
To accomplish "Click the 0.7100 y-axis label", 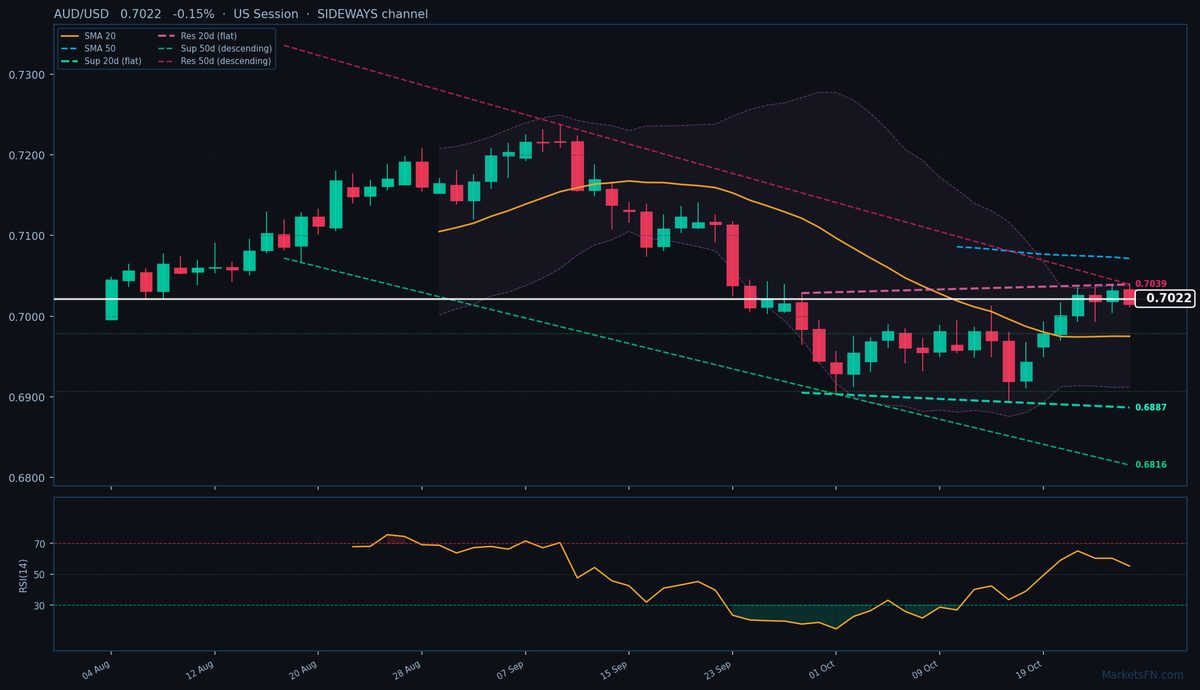I will click(x=26, y=236).
